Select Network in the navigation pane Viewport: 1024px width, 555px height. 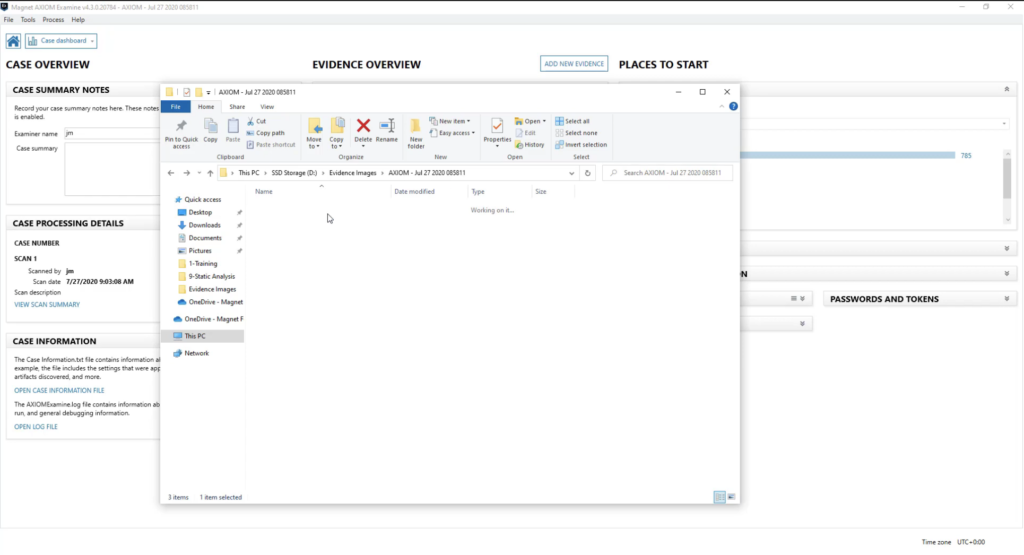196,353
